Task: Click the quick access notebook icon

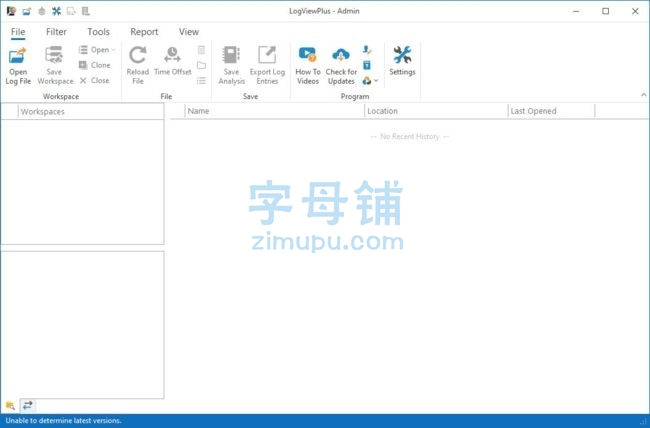Action: point(86,11)
